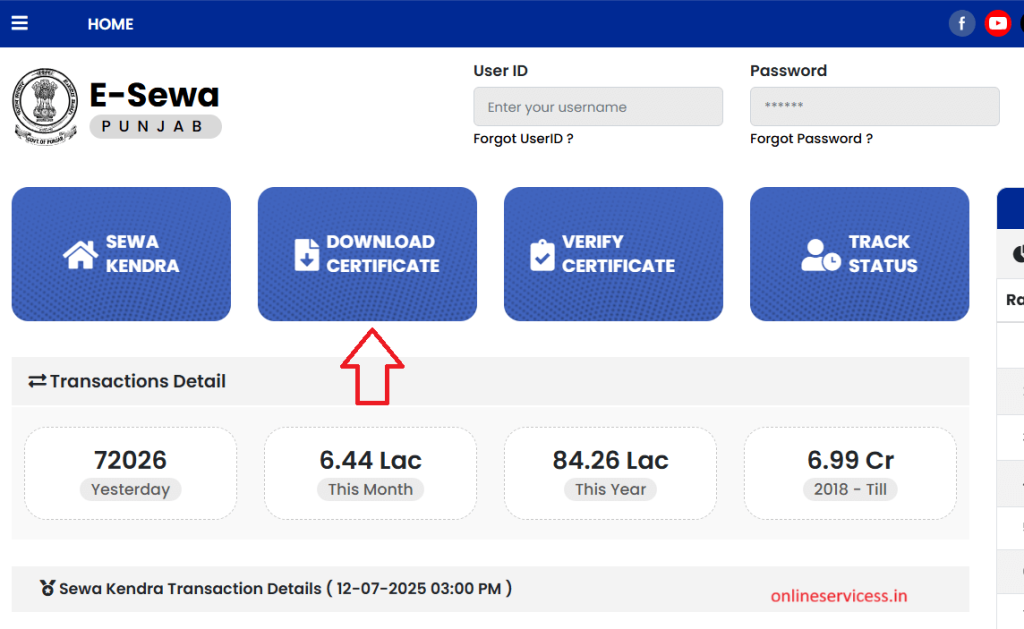Click the Government of Punjab emblem logo
The height and width of the screenshot is (629, 1024).
click(x=44, y=106)
